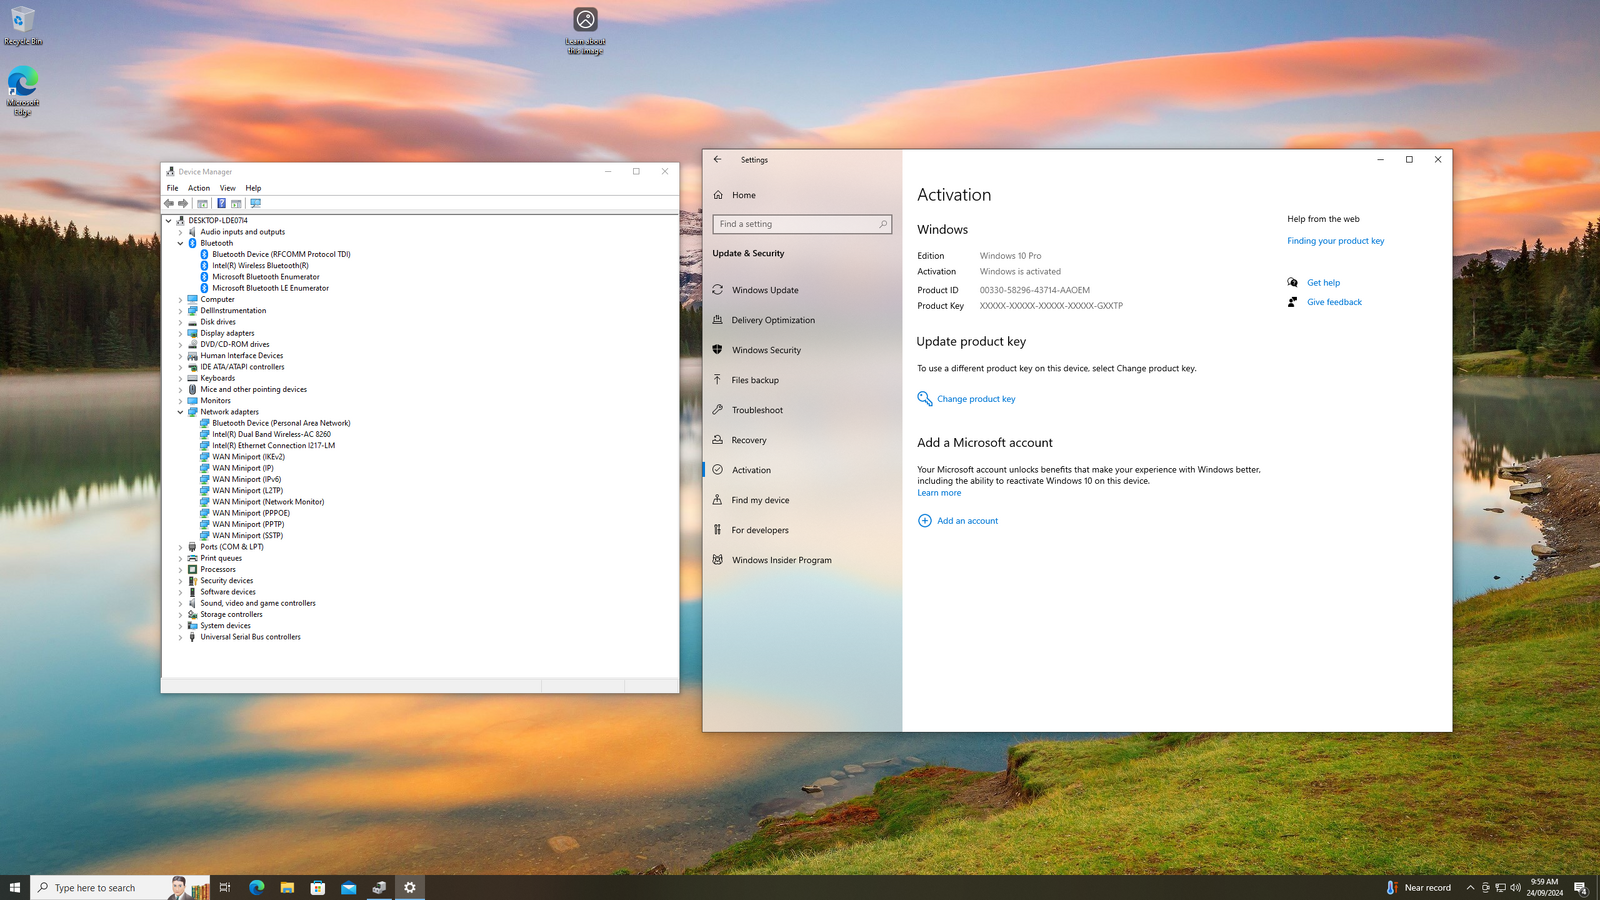The height and width of the screenshot is (900, 1600).
Task: Click the Forward arrow in Device Manager toolbar
Action: (x=183, y=203)
